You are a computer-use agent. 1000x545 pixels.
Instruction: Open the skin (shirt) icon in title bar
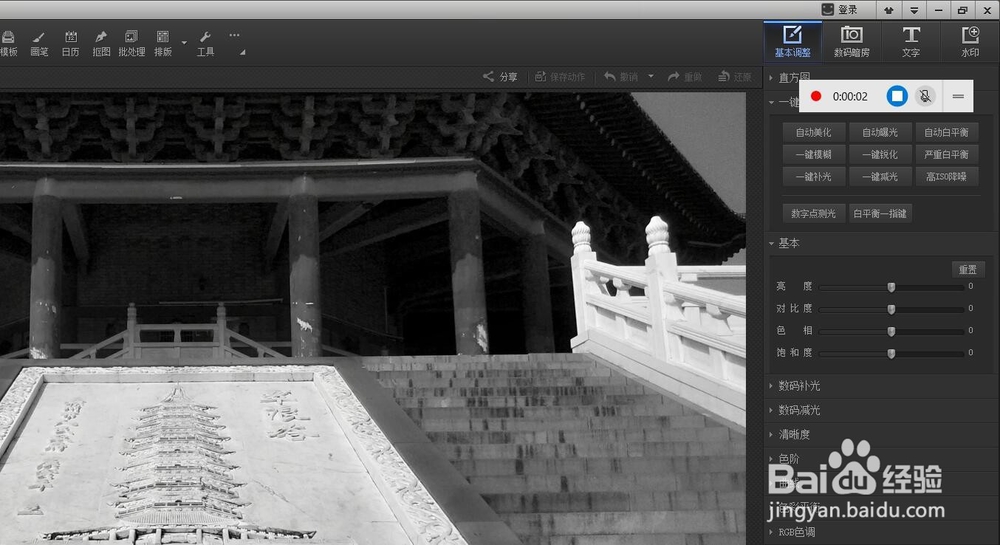pyautogui.click(x=889, y=10)
